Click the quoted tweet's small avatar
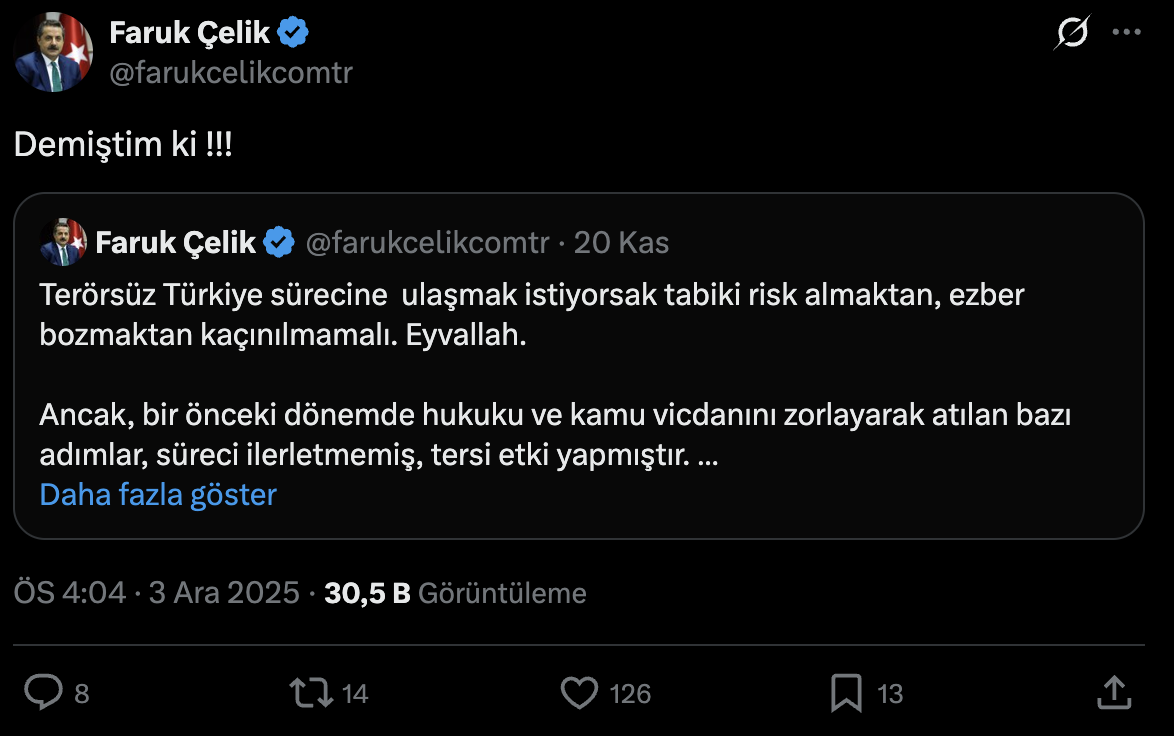 tap(64, 241)
